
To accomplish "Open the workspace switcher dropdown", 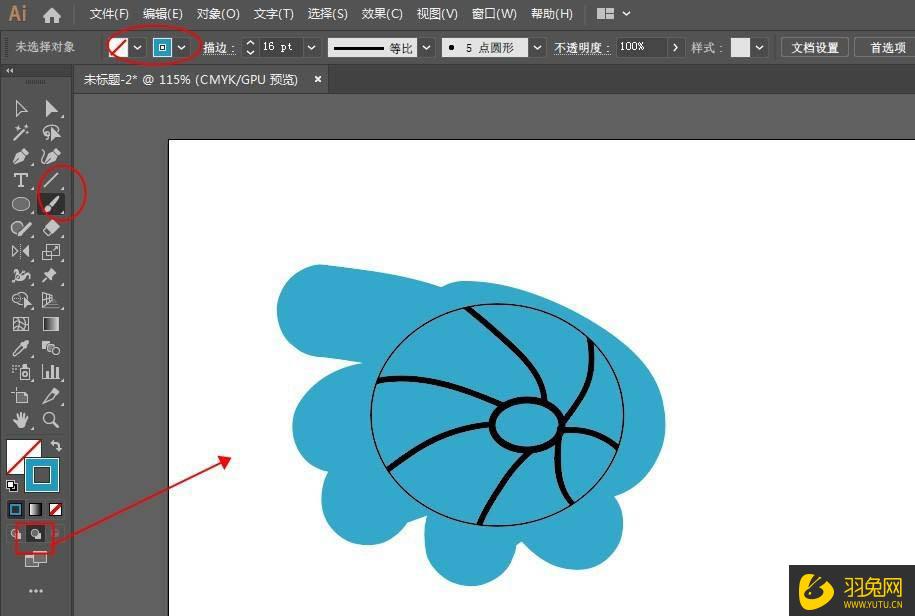I will click(613, 13).
